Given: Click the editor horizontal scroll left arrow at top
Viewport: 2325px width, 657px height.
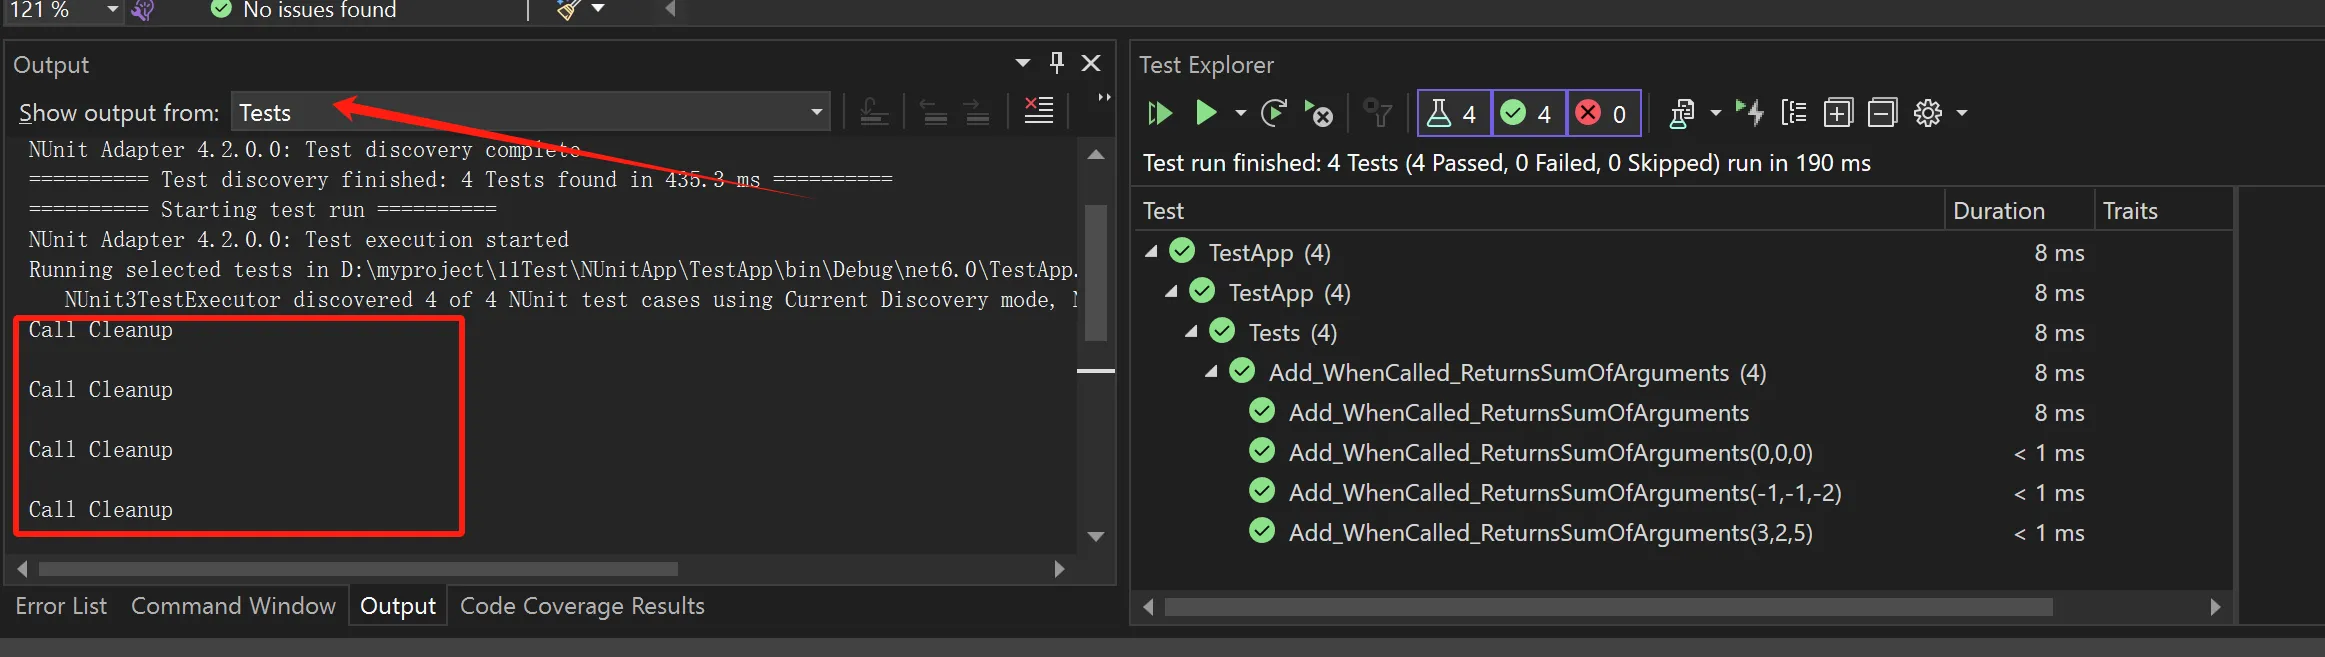Looking at the screenshot, I should pos(671,9).
